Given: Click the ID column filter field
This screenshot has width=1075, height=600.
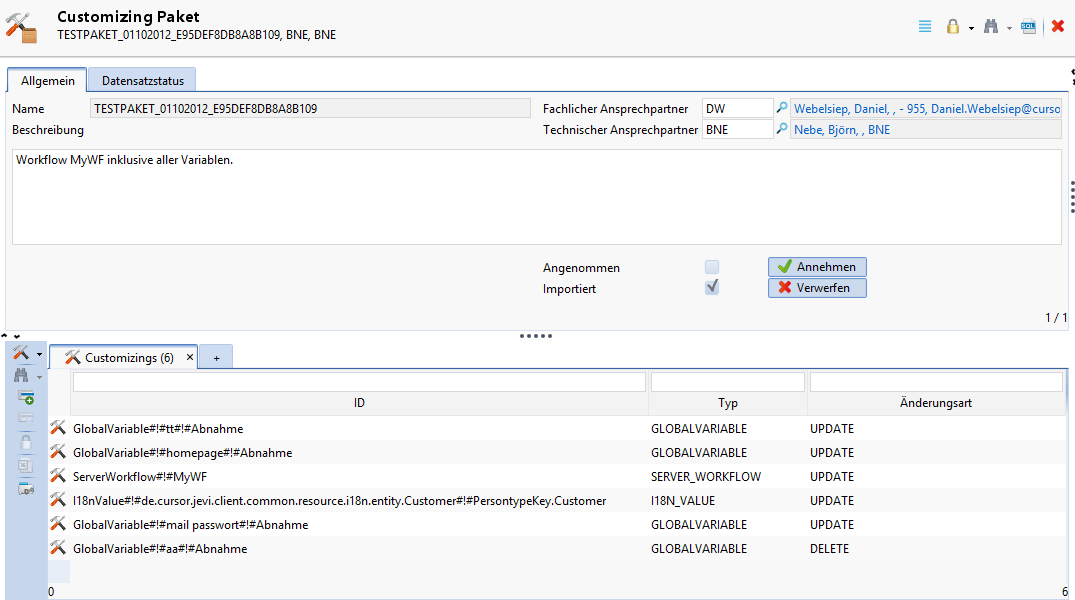Looking at the screenshot, I should (x=359, y=382).
